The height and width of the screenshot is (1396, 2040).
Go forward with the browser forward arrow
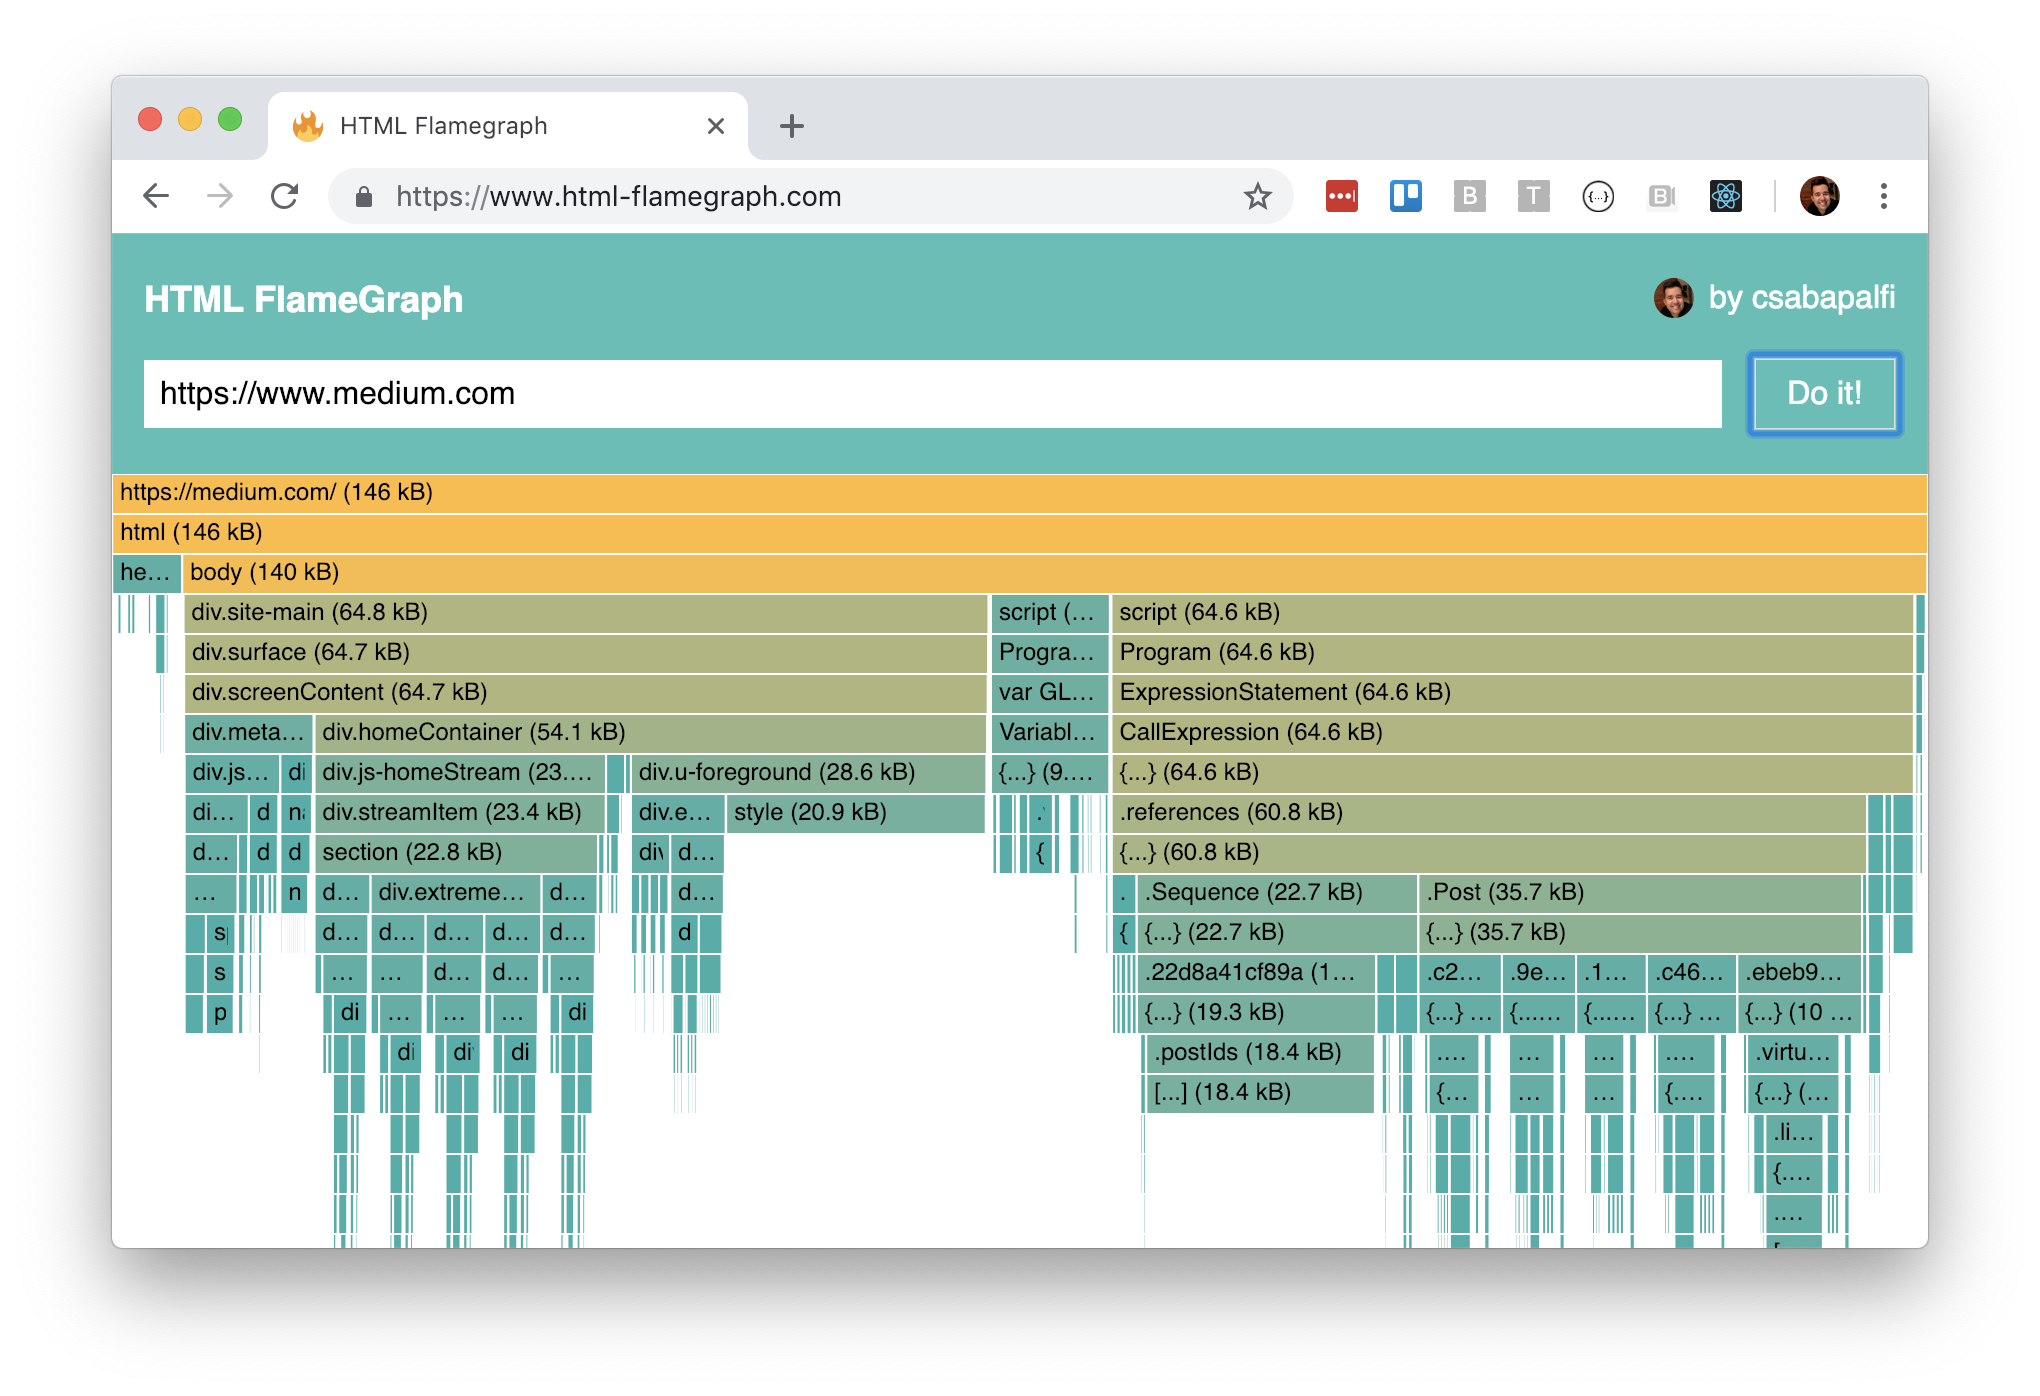(220, 196)
